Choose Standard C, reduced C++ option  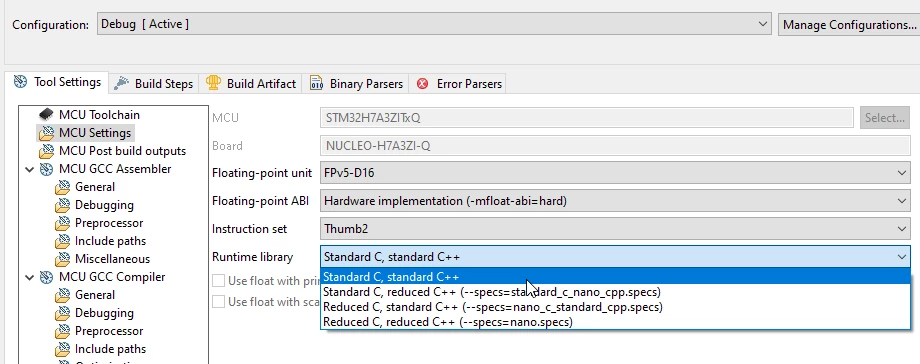pos(615,292)
